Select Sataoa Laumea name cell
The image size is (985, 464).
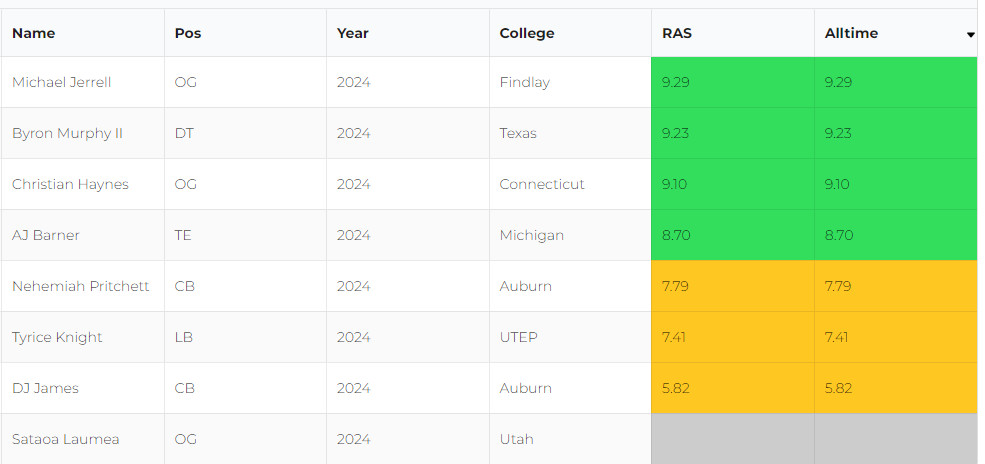coord(83,439)
